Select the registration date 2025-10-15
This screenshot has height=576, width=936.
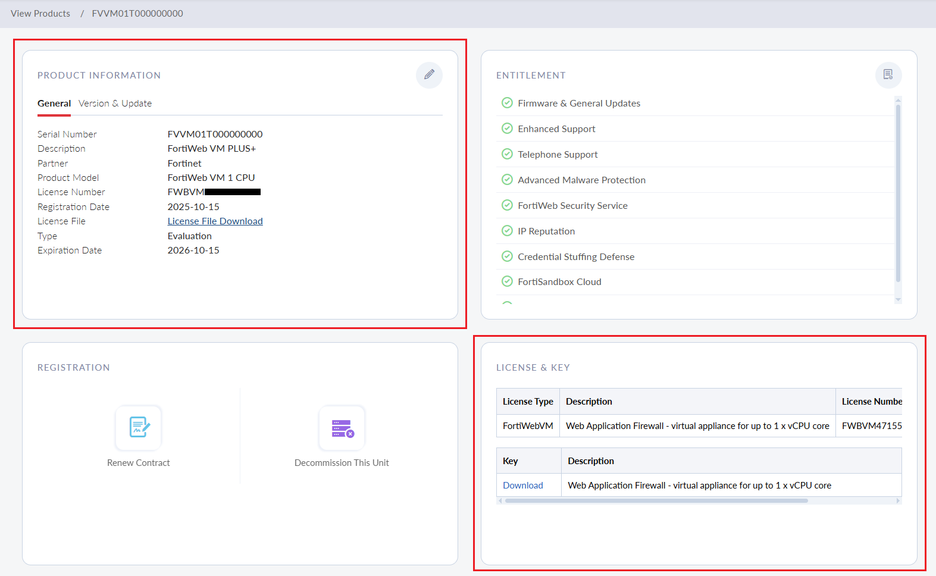tap(193, 207)
